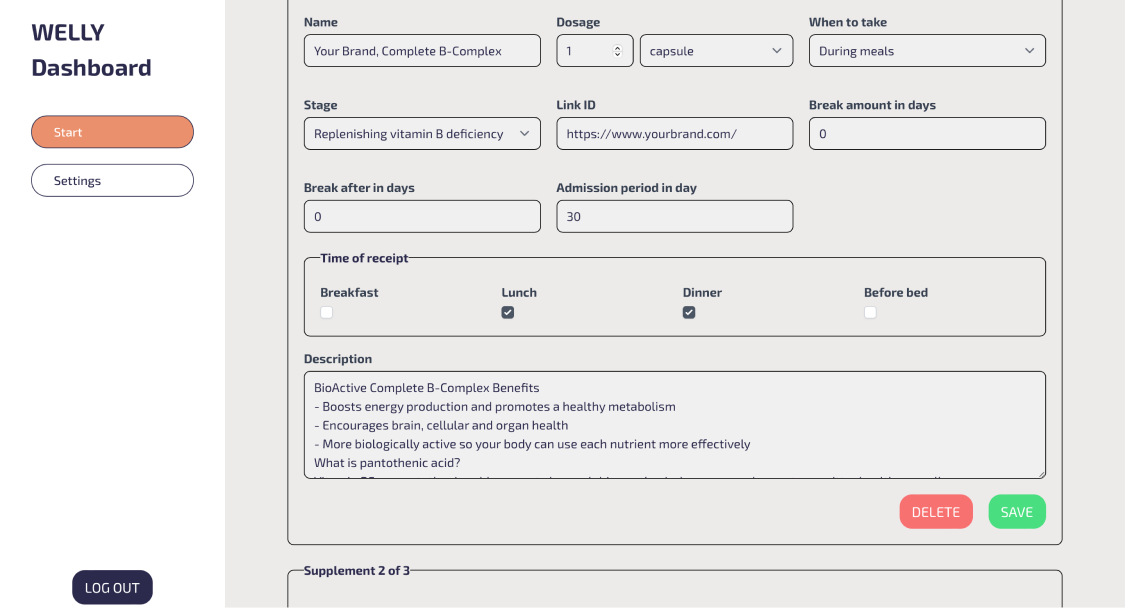Image resolution: width=1125 pixels, height=608 pixels.
Task: Click the green SAVE button
Action: pos(1017,512)
